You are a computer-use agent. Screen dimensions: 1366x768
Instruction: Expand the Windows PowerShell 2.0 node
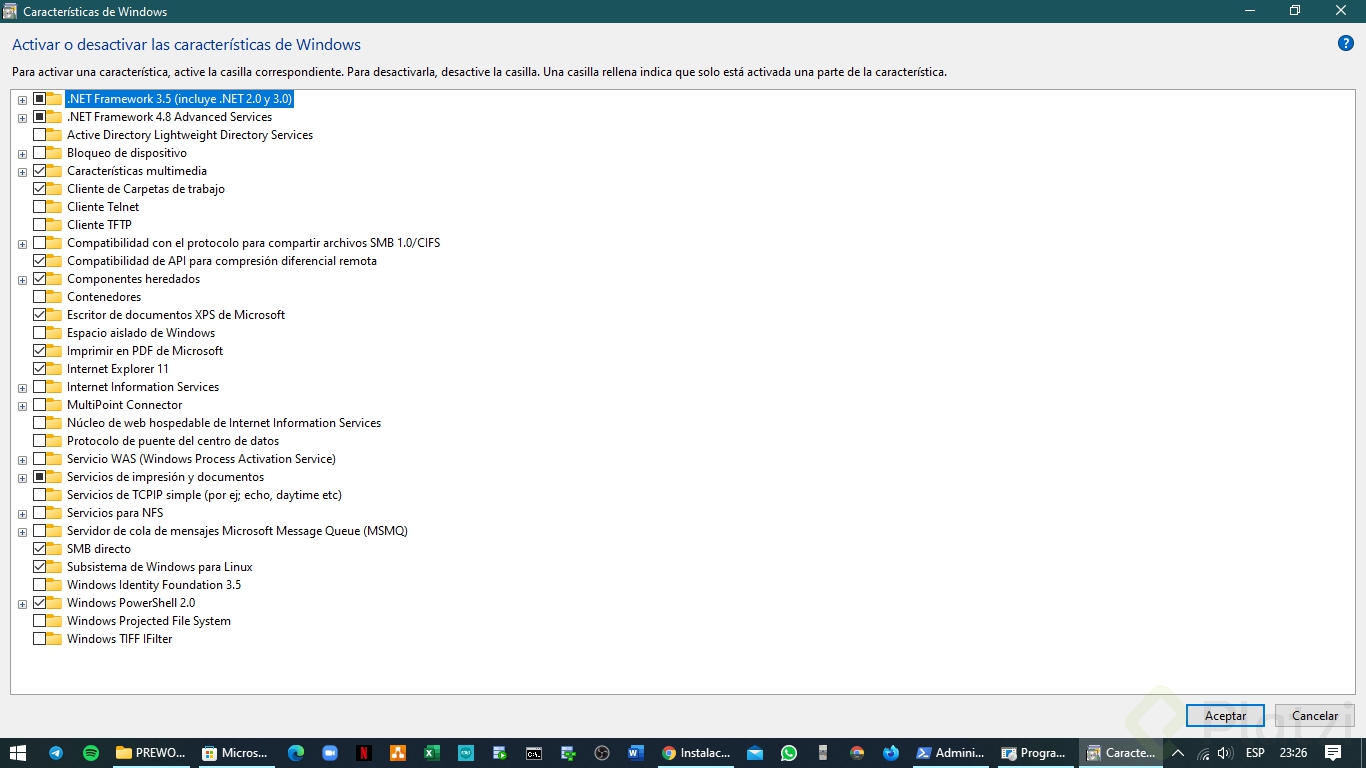22,604
